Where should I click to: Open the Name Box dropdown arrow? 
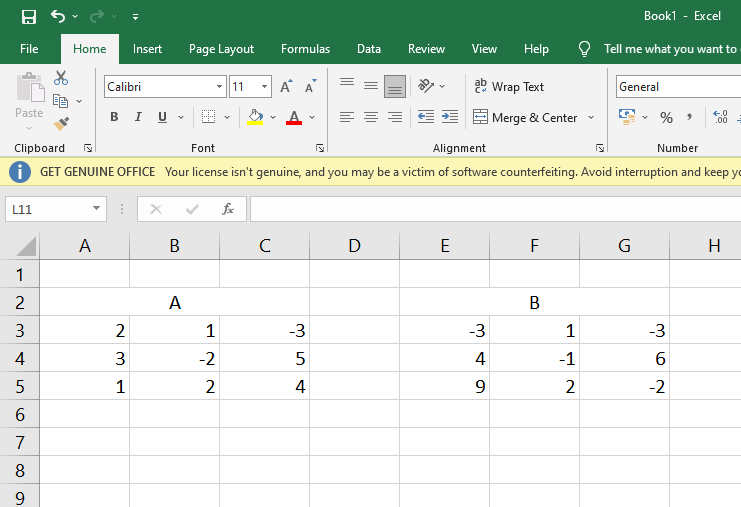[96, 208]
